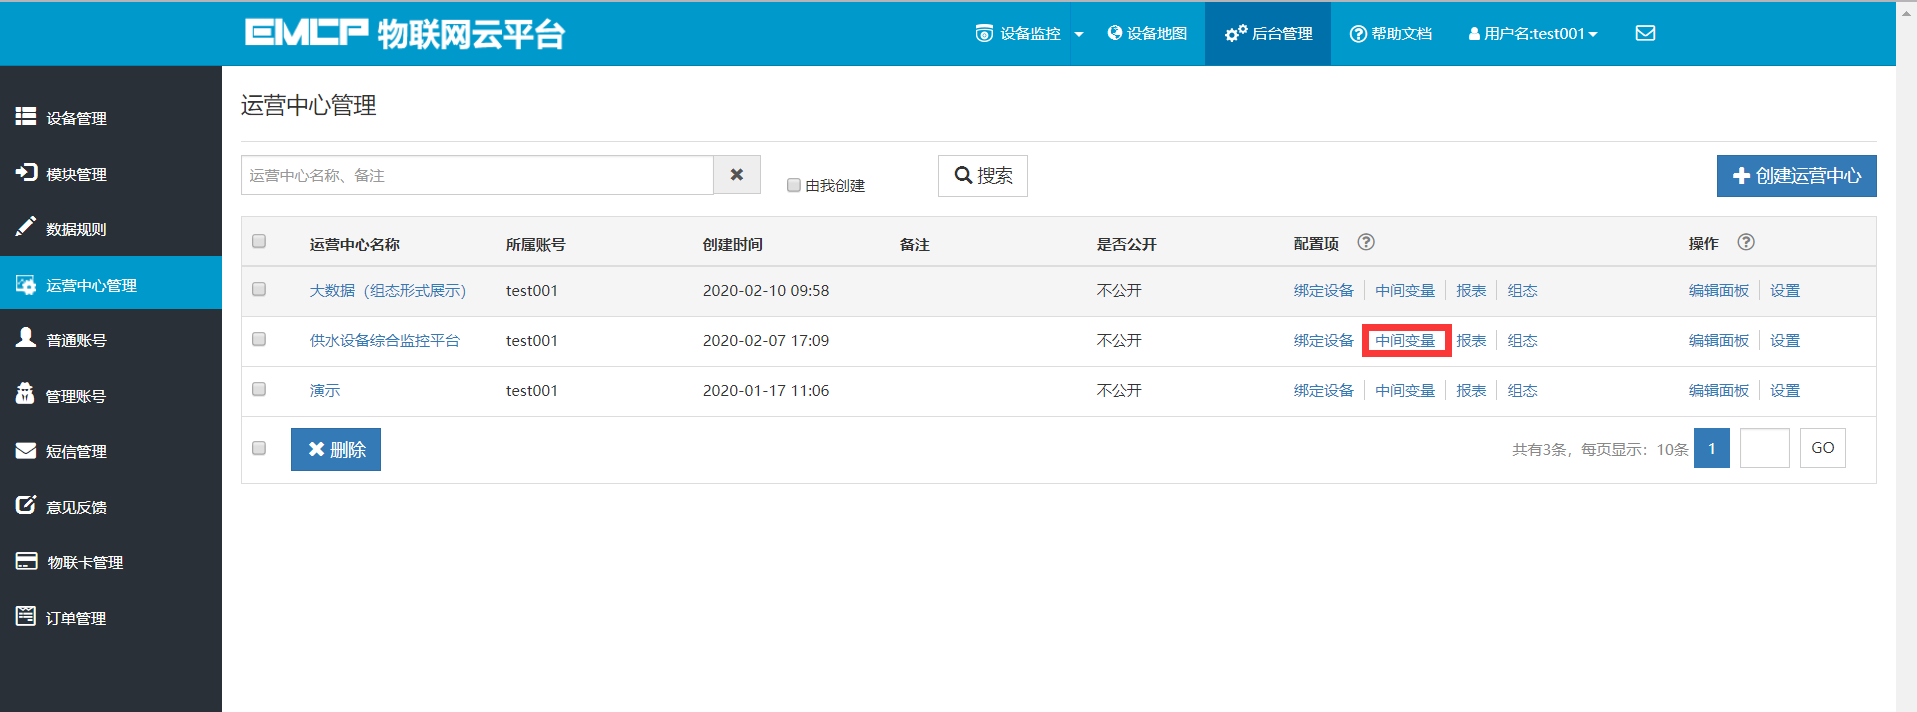The width and height of the screenshot is (1917, 712).
Task: Check the 供水设备综合监控平台 row checkbox
Action: (x=259, y=339)
